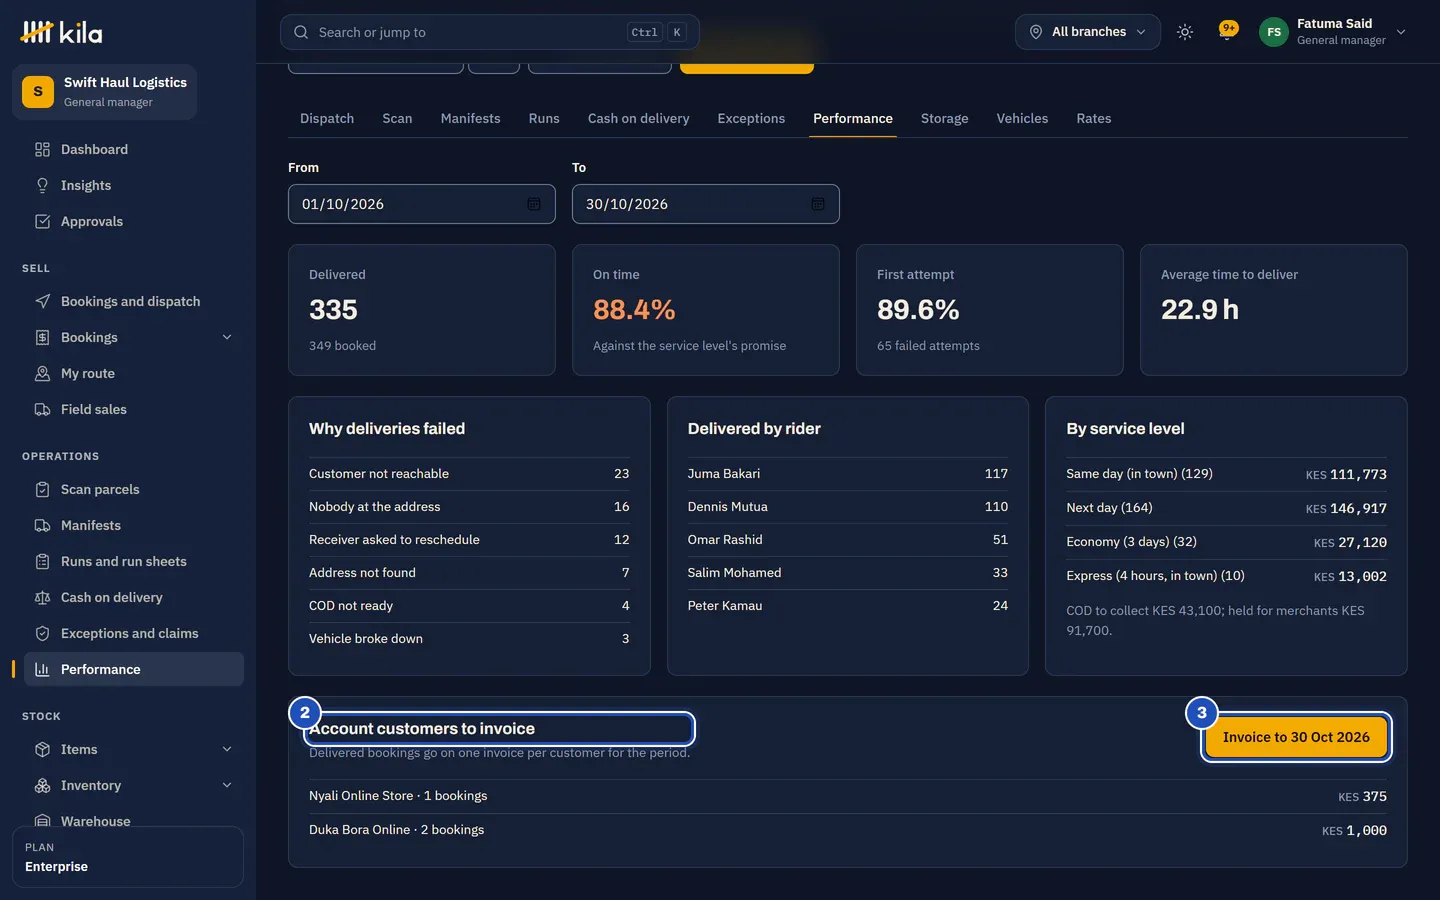Expand the Items sidebar chevron
Viewport: 1440px width, 900px height.
(227, 750)
